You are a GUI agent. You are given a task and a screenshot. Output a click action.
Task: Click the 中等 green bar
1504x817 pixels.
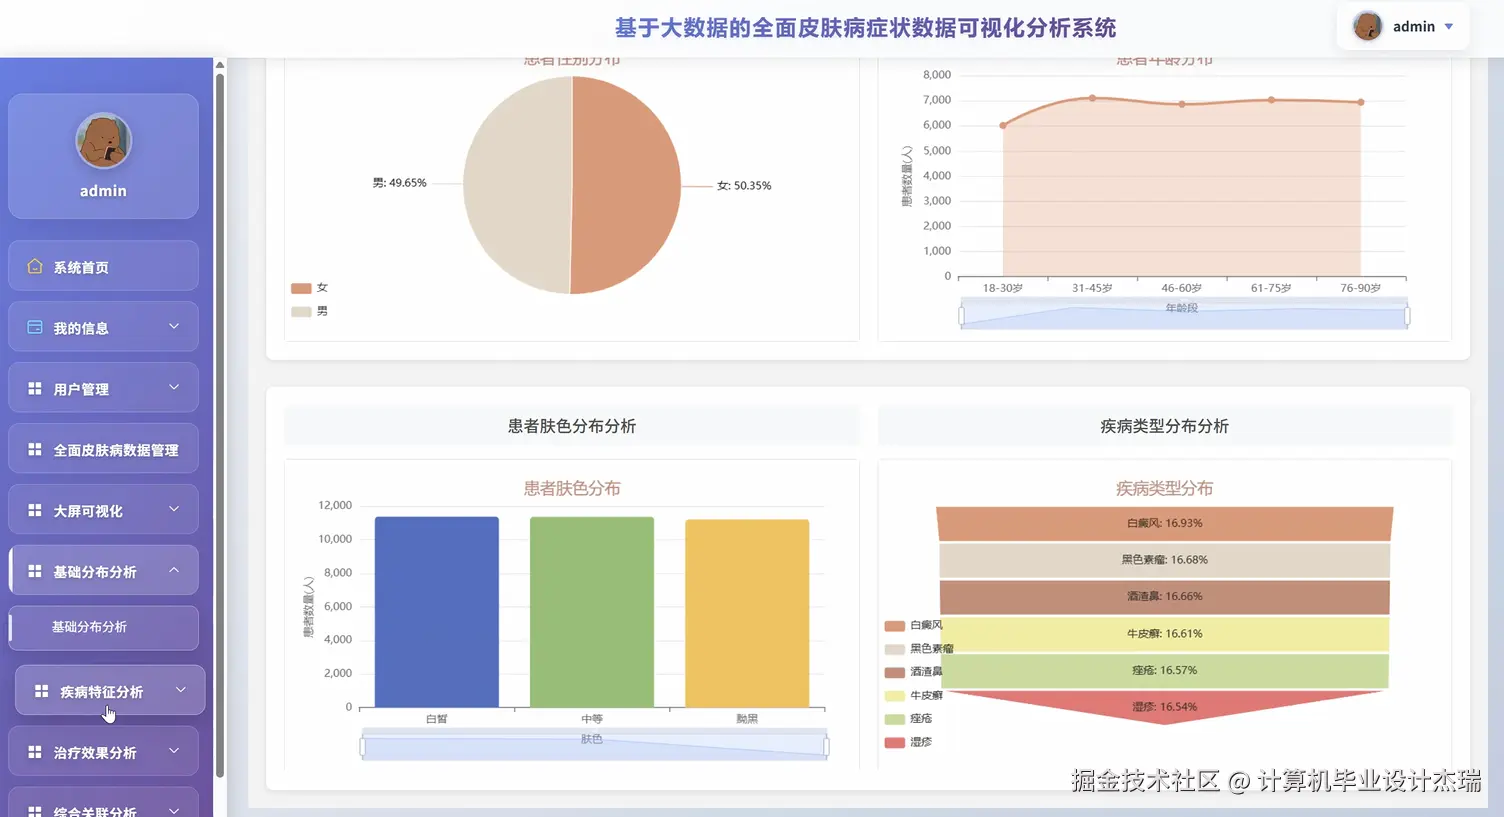point(592,612)
